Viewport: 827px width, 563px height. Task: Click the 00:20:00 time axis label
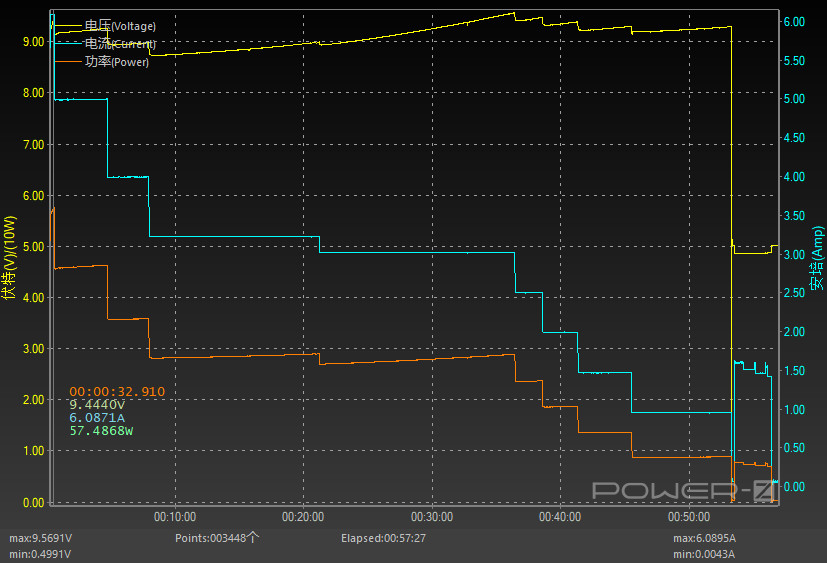tap(303, 517)
